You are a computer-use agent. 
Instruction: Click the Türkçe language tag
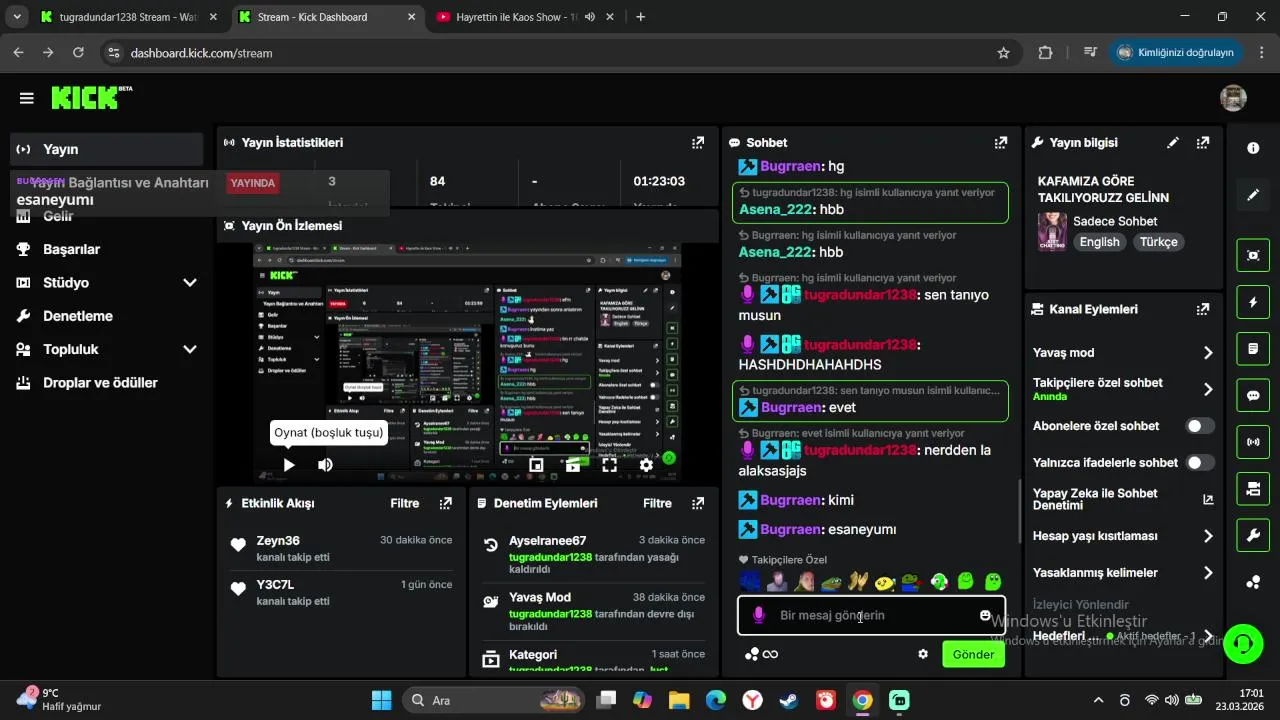click(1159, 242)
